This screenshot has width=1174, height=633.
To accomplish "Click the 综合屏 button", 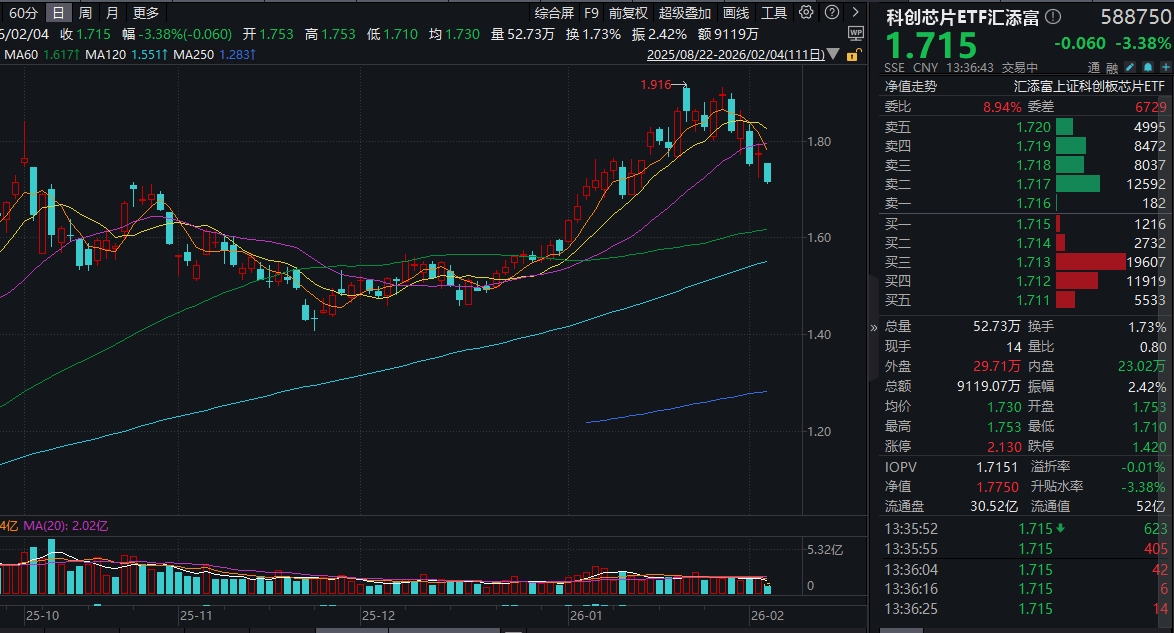I will tap(554, 13).
